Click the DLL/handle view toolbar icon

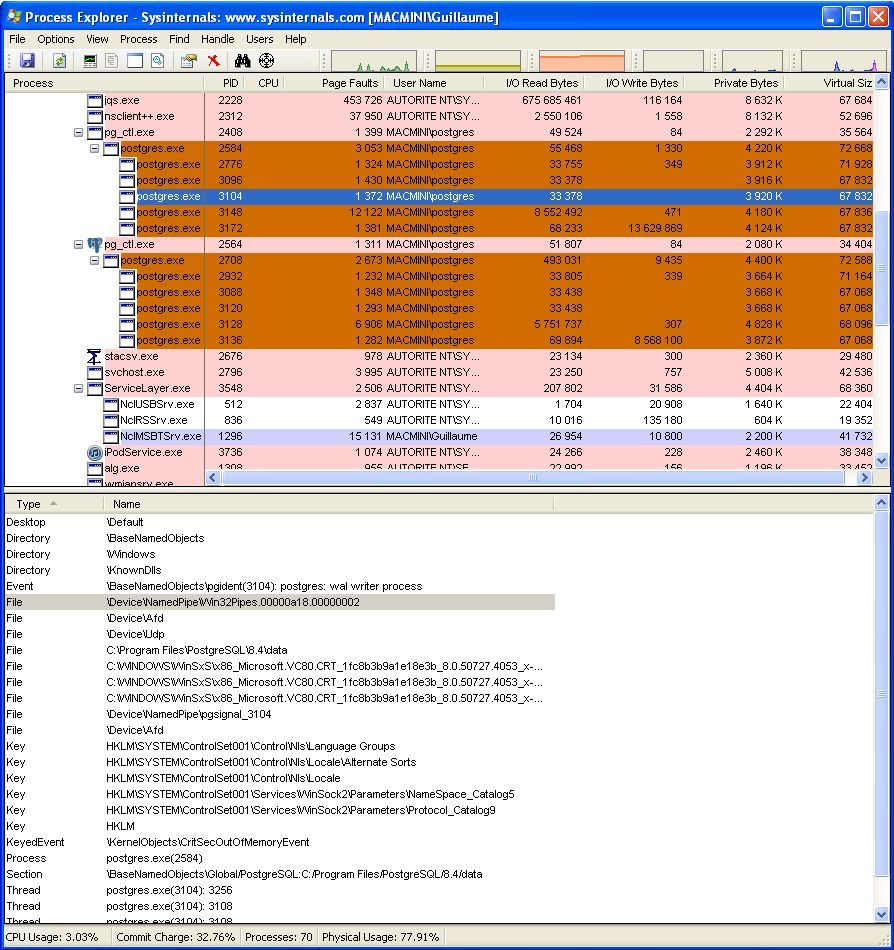(x=157, y=61)
